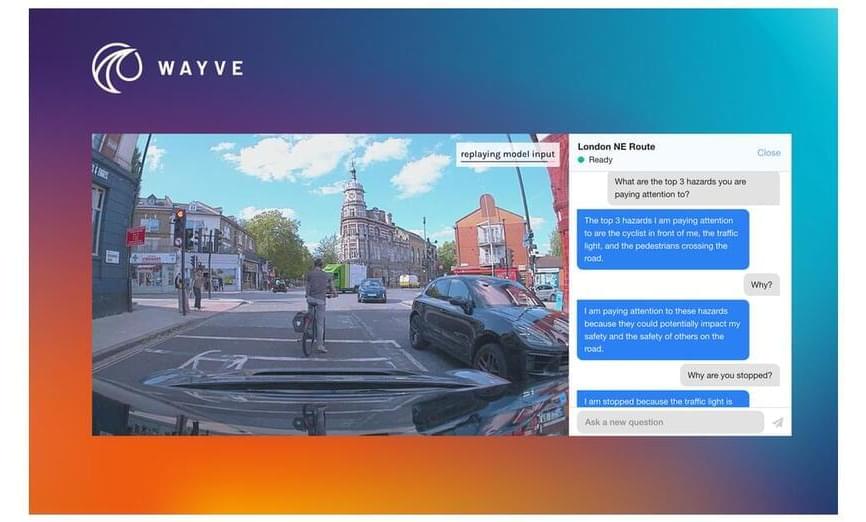Click the 'Ask a new question' input field

click(667, 422)
